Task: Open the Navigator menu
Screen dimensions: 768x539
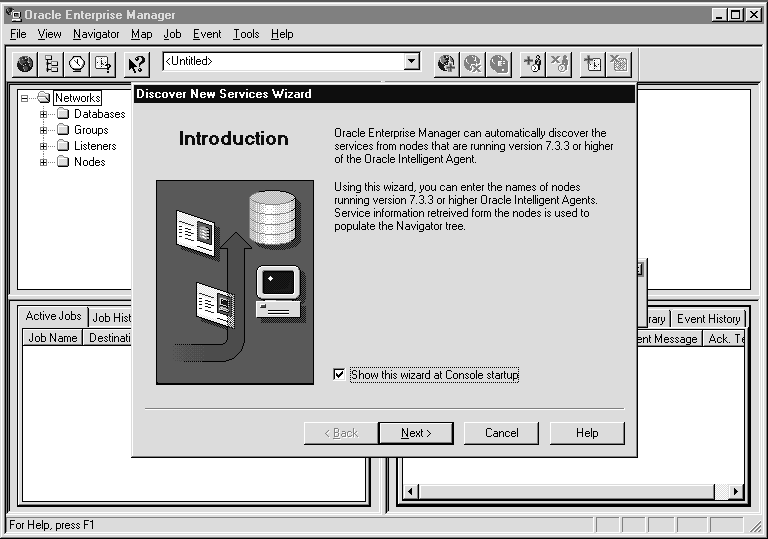Action: click(x=96, y=34)
